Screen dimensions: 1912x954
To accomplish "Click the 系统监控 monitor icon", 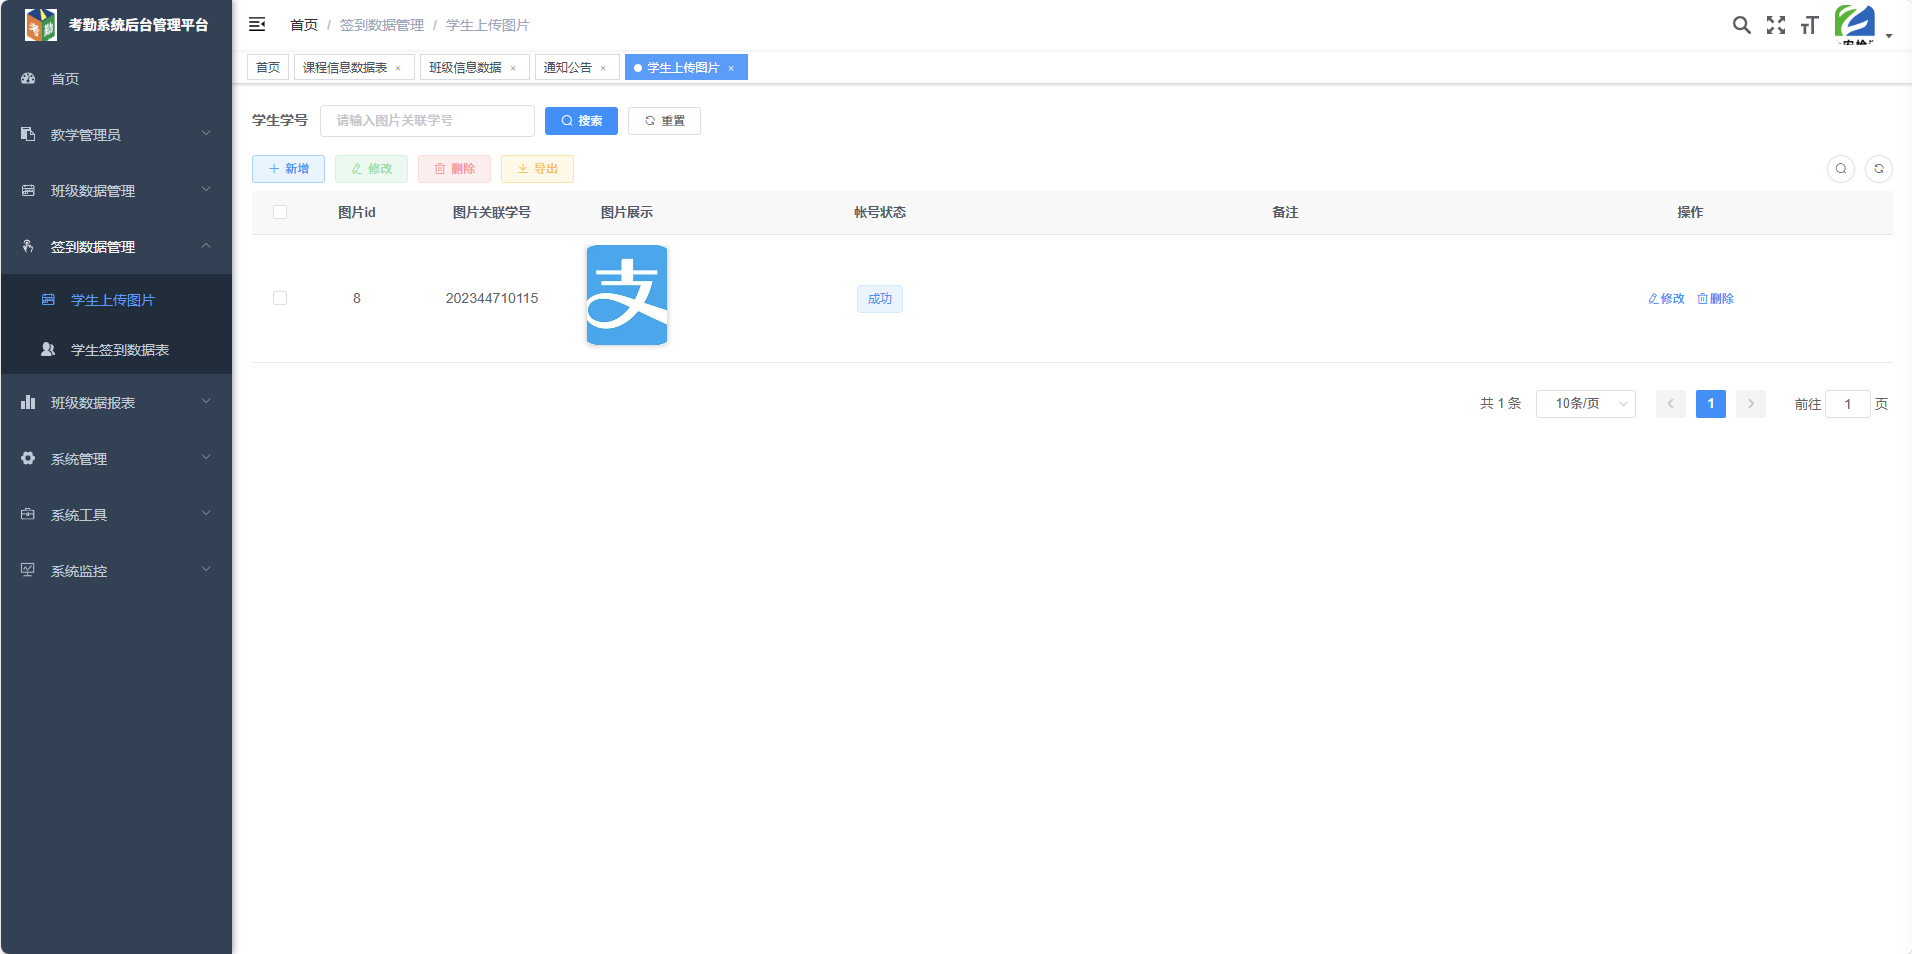I will pyautogui.click(x=28, y=570).
